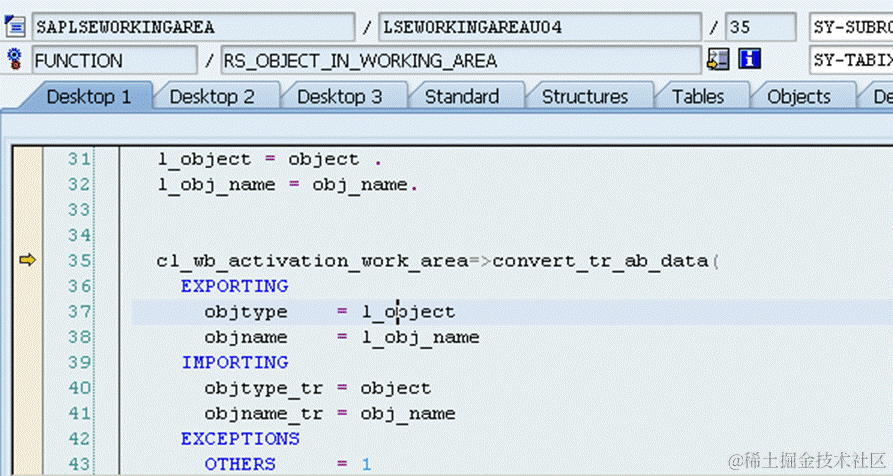Click the blue information icon
The image size is (893, 476).
tap(749, 59)
